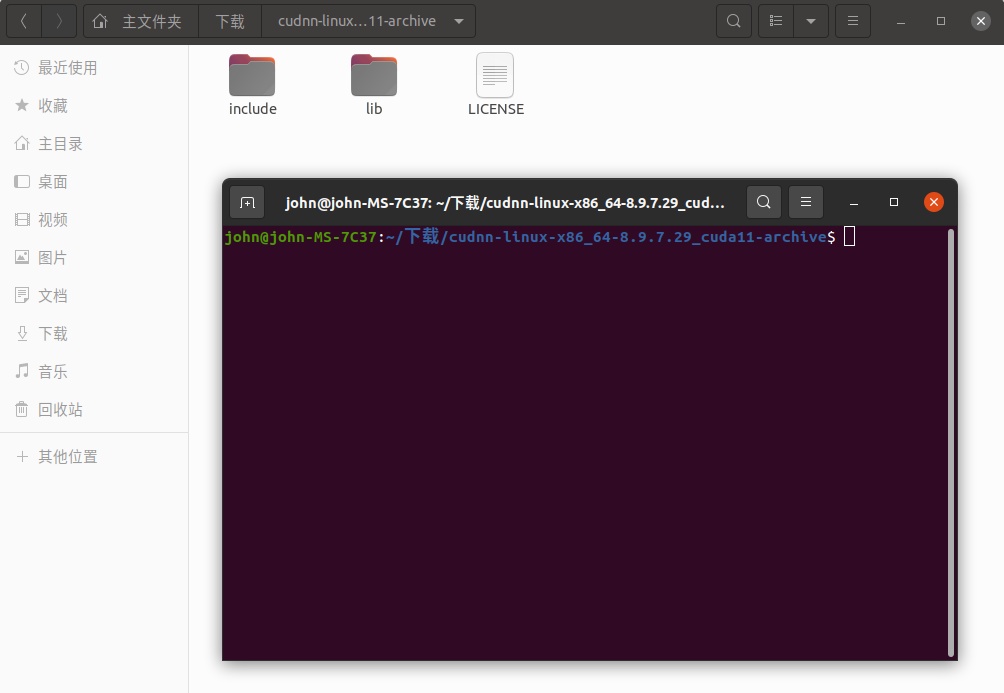Open a new tab in the terminal

247,202
